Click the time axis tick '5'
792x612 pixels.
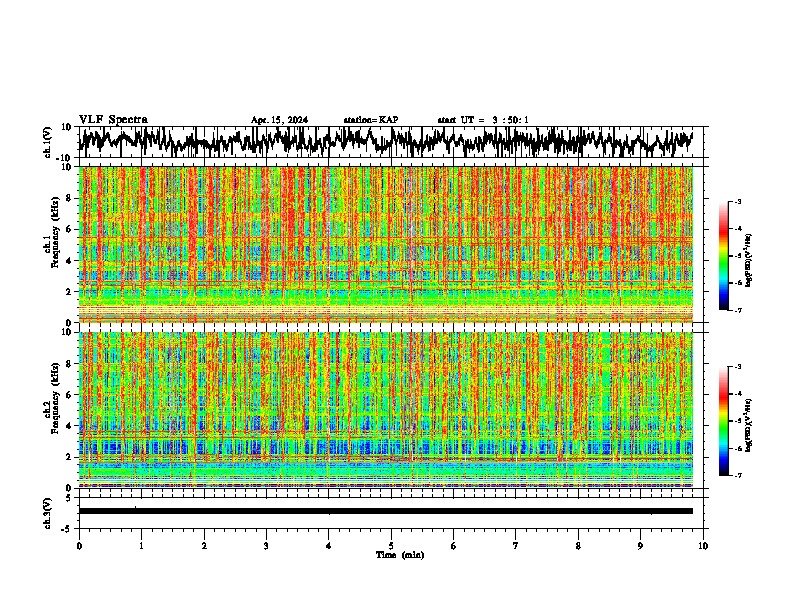[391, 546]
